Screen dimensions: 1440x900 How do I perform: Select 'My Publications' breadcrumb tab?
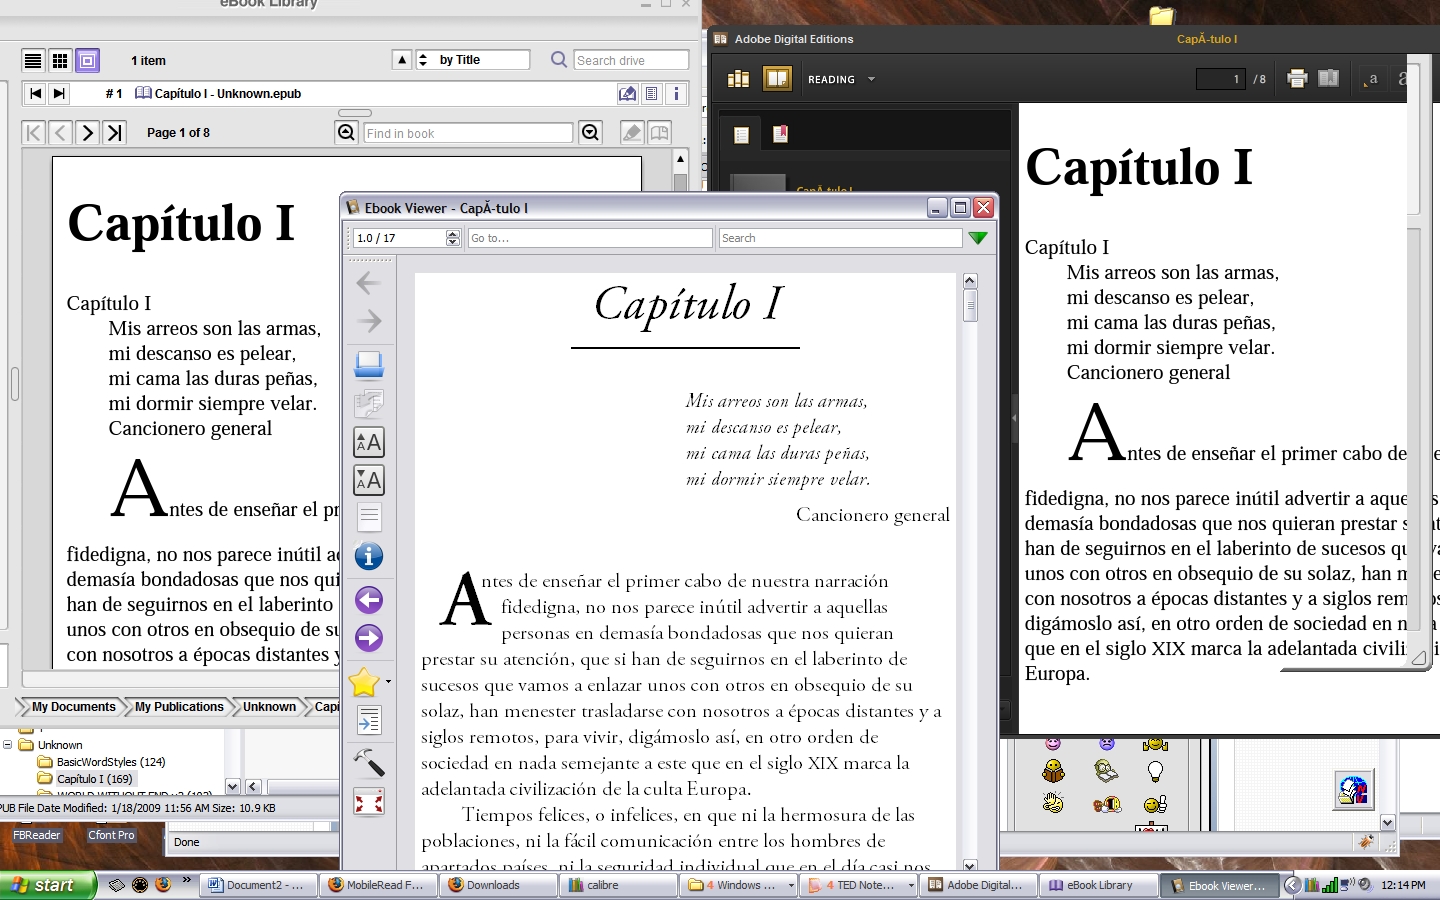179,707
